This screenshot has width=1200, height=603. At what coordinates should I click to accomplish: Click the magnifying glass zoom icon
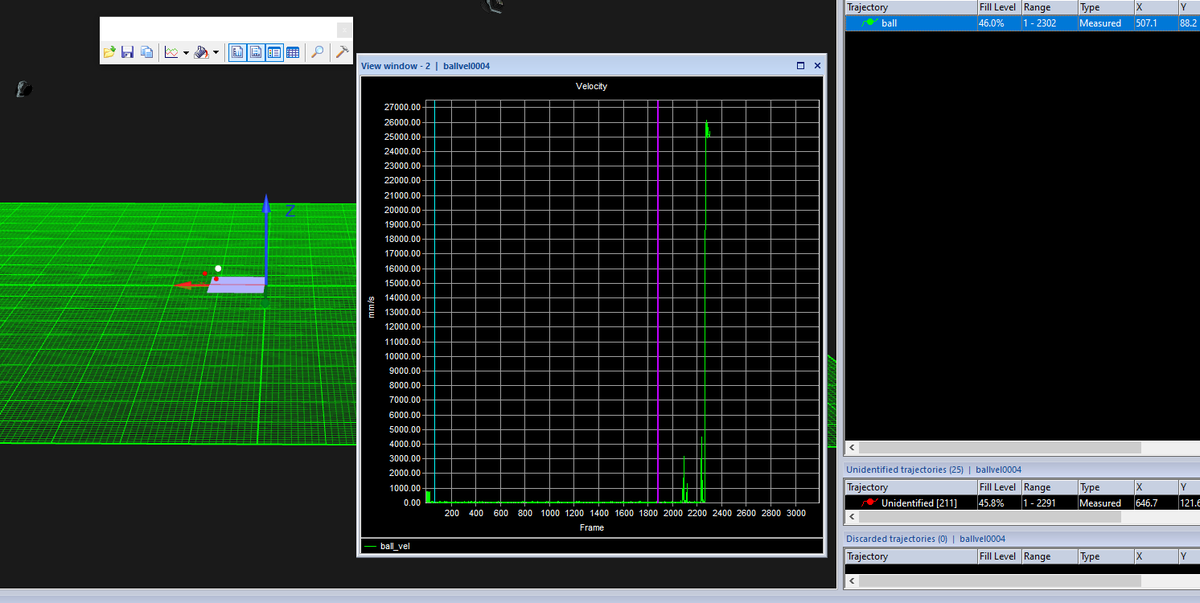pyautogui.click(x=318, y=52)
